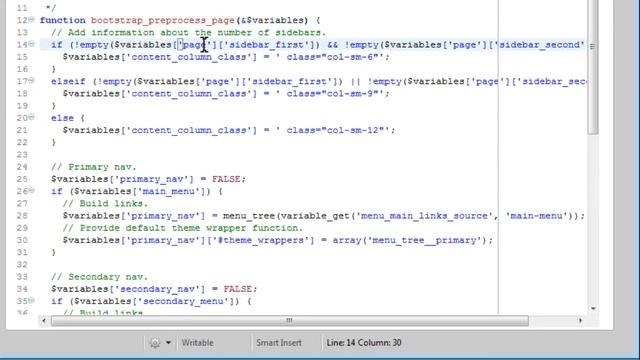Click the function name bootstrap_preprocess_page
640x360 pixels.
[x=162, y=20]
